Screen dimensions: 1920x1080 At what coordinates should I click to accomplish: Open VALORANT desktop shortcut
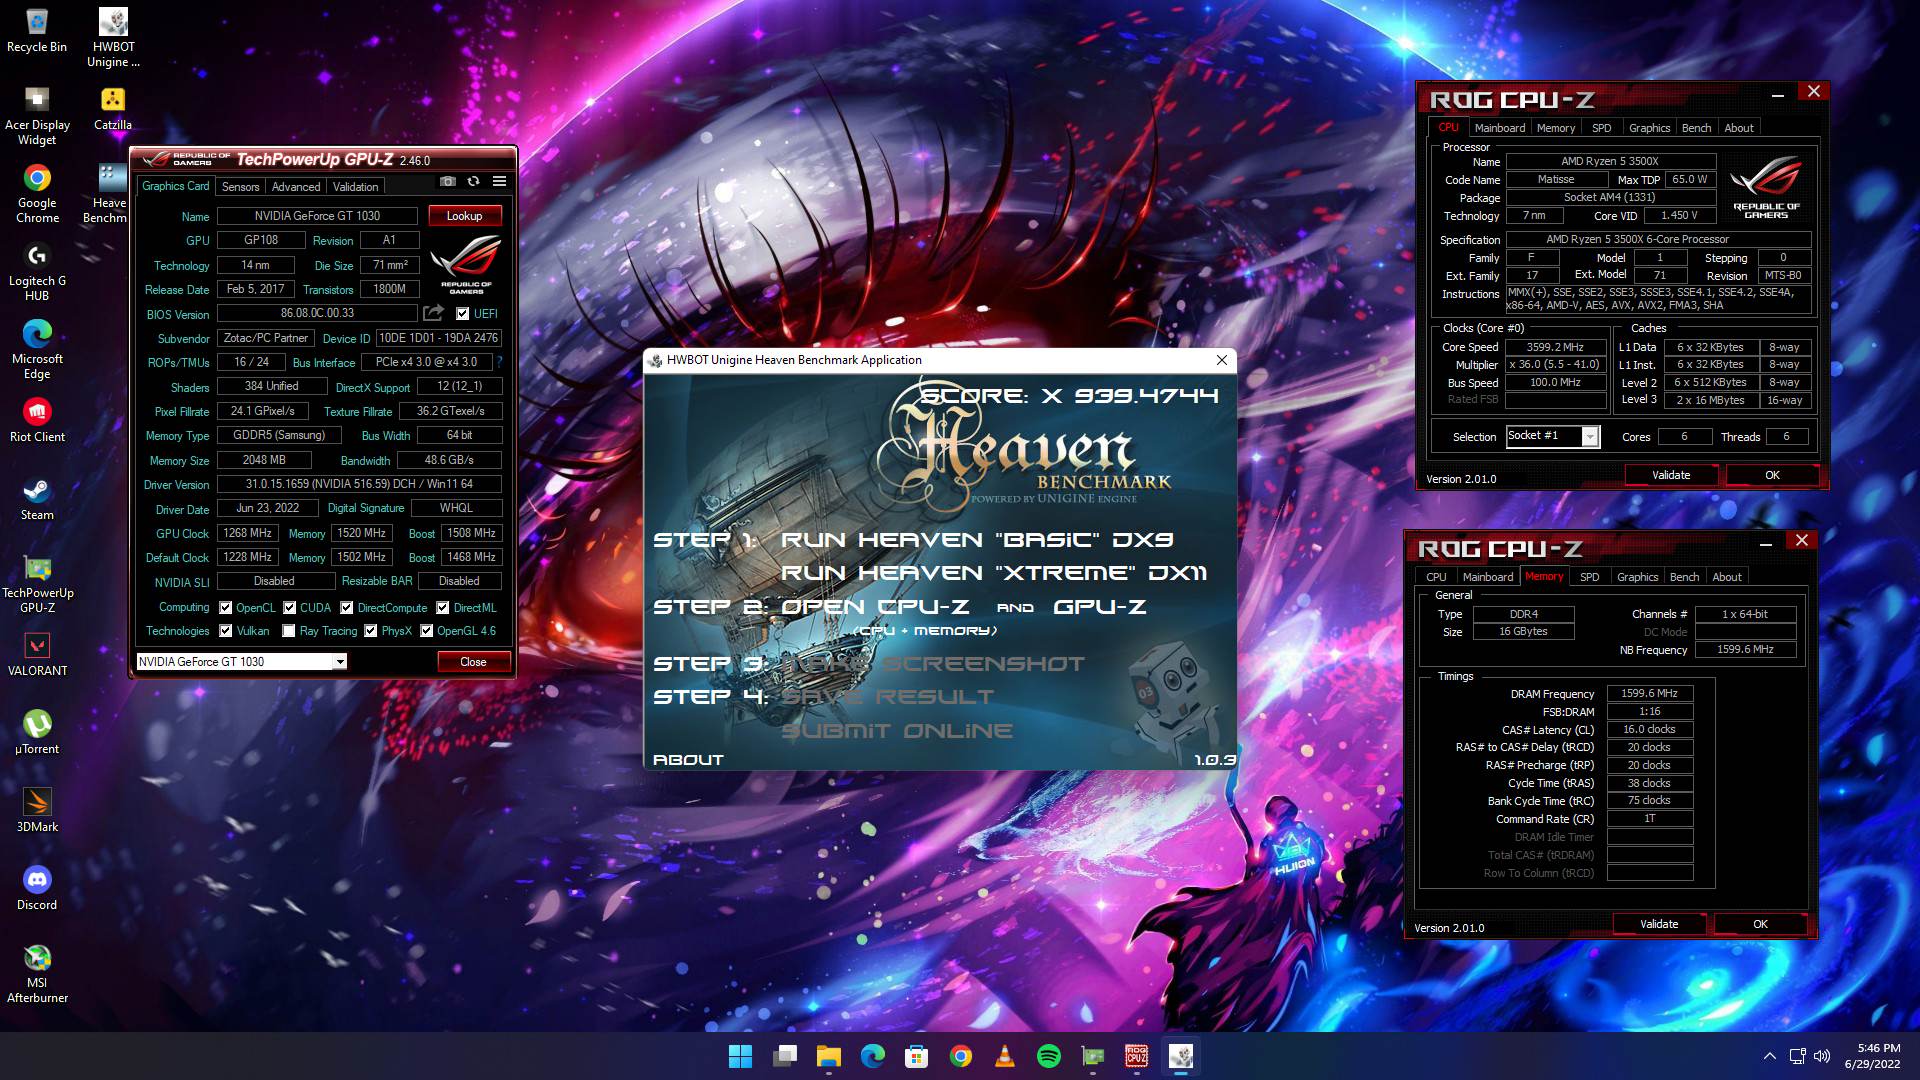click(37, 655)
